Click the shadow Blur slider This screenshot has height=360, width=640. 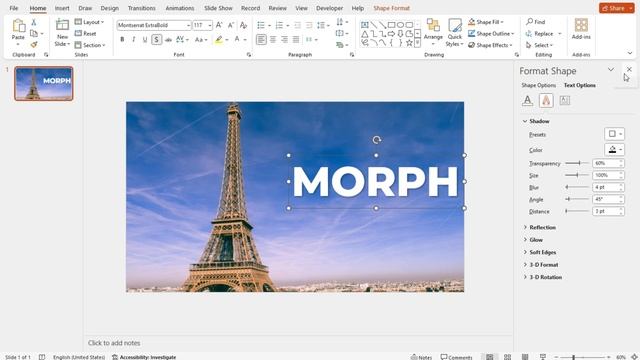(x=577, y=187)
